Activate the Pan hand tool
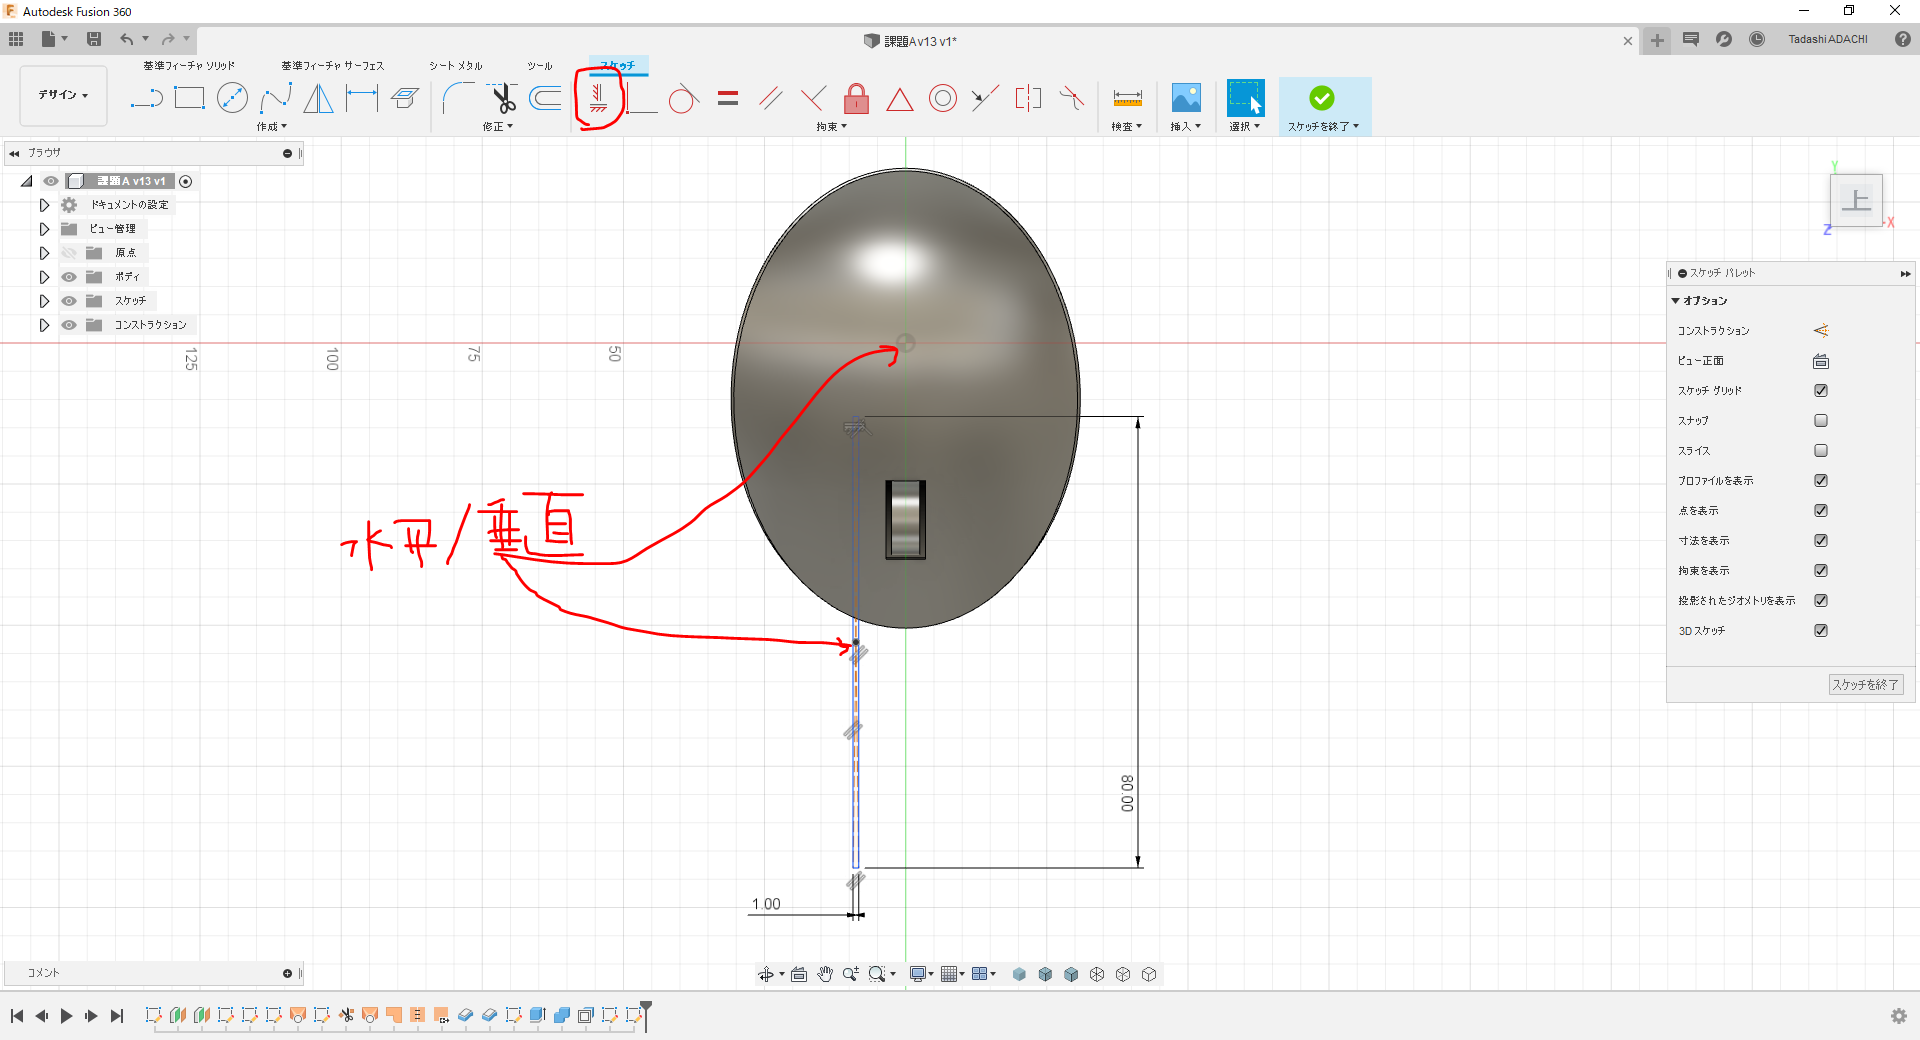Viewport: 1920px width, 1040px height. coord(825,974)
